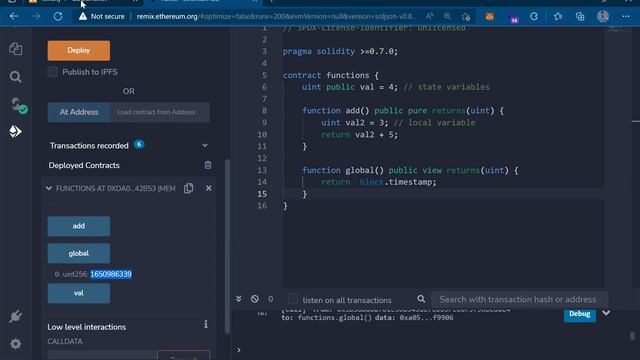Click the browser address bar URL

[x=276, y=16]
